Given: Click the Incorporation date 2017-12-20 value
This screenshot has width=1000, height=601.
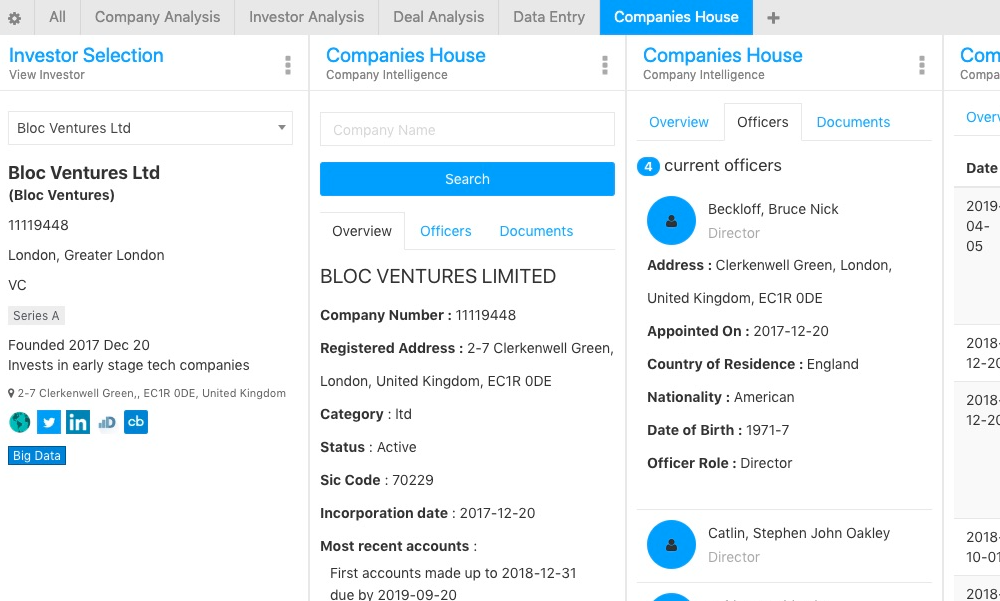Looking at the screenshot, I should pos(497,514).
